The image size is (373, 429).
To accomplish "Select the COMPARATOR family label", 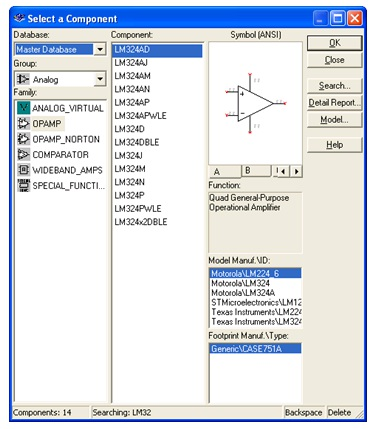I will pyautogui.click(x=60, y=155).
